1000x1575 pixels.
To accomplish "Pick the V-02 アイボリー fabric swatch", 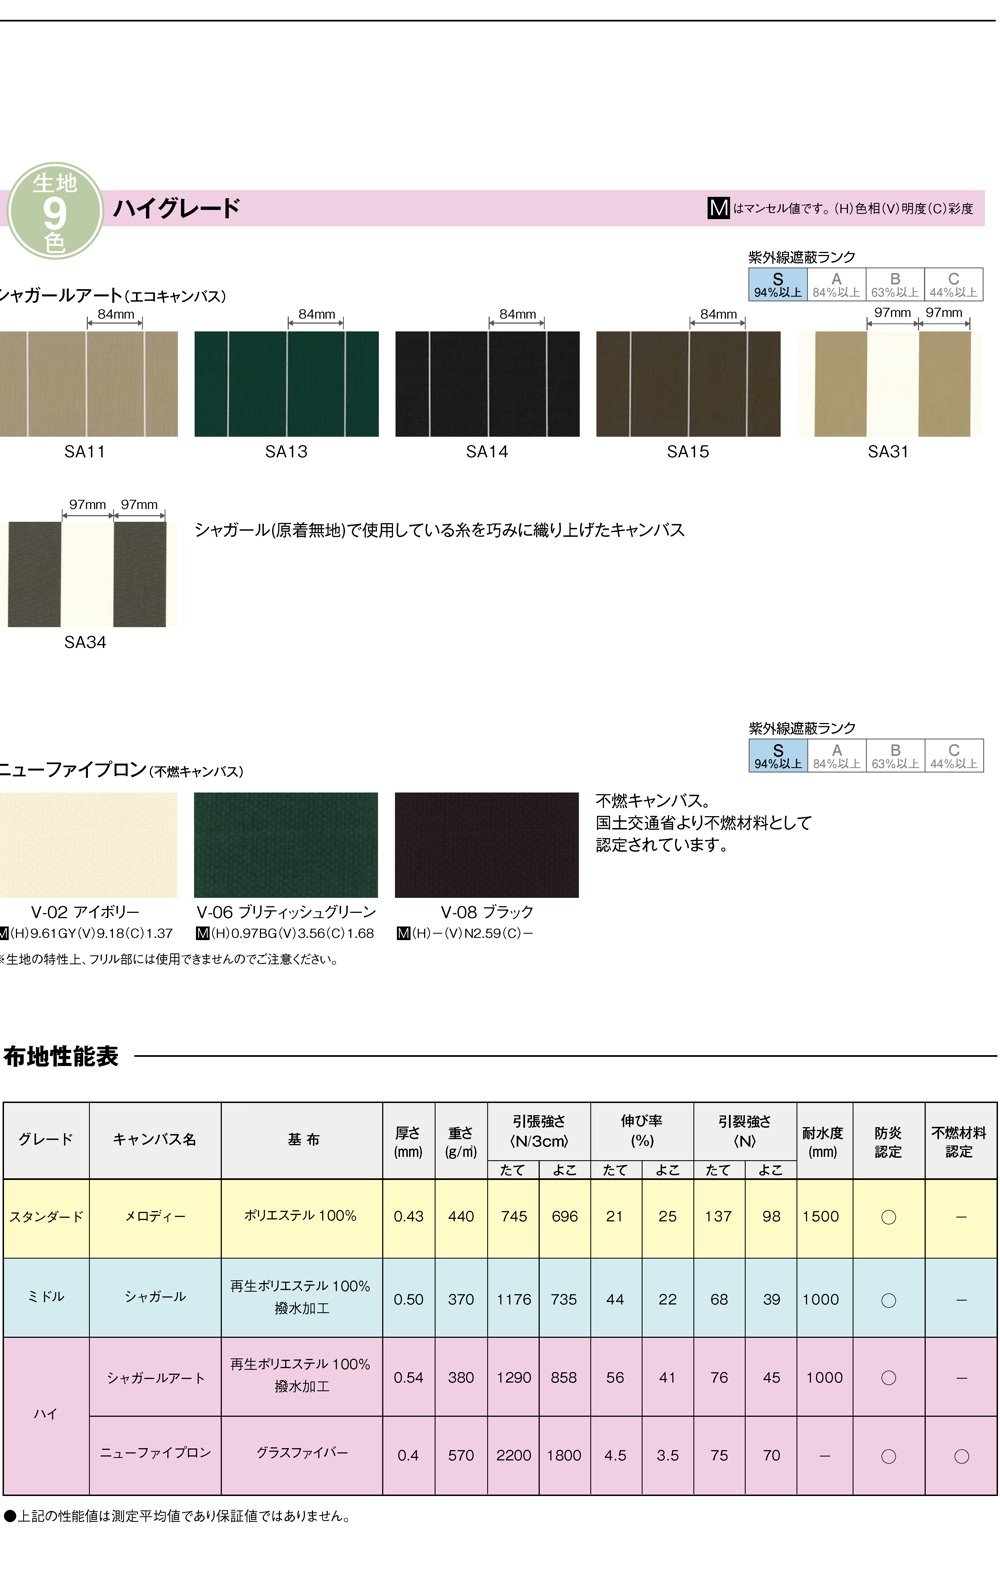I will click(x=88, y=845).
